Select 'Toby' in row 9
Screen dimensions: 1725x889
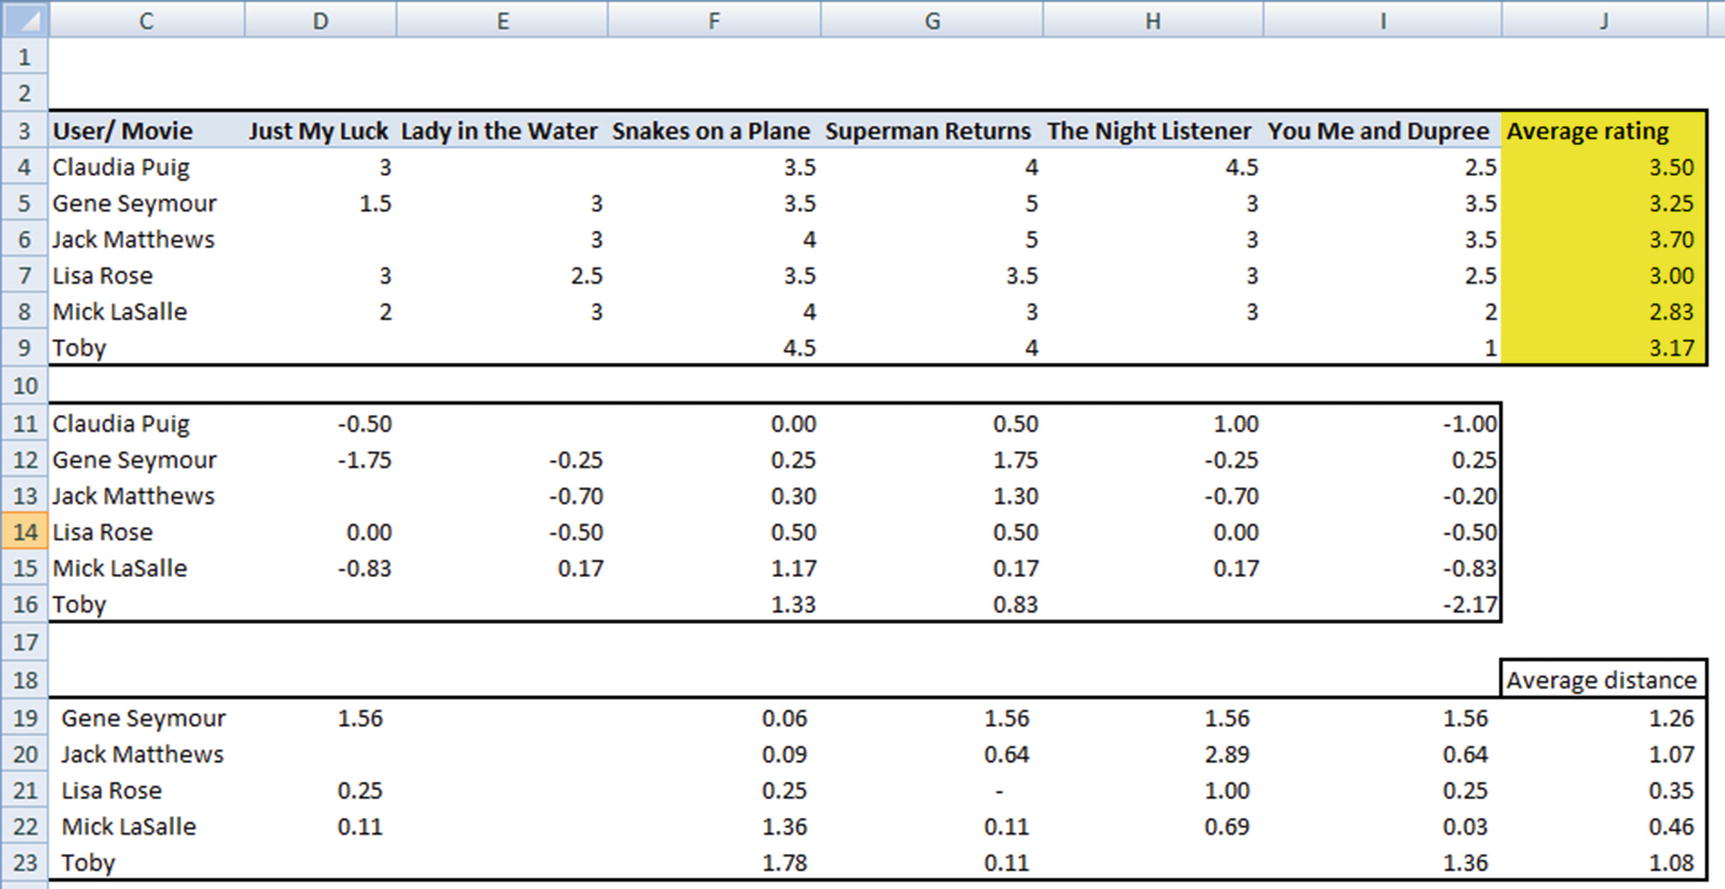(79, 348)
